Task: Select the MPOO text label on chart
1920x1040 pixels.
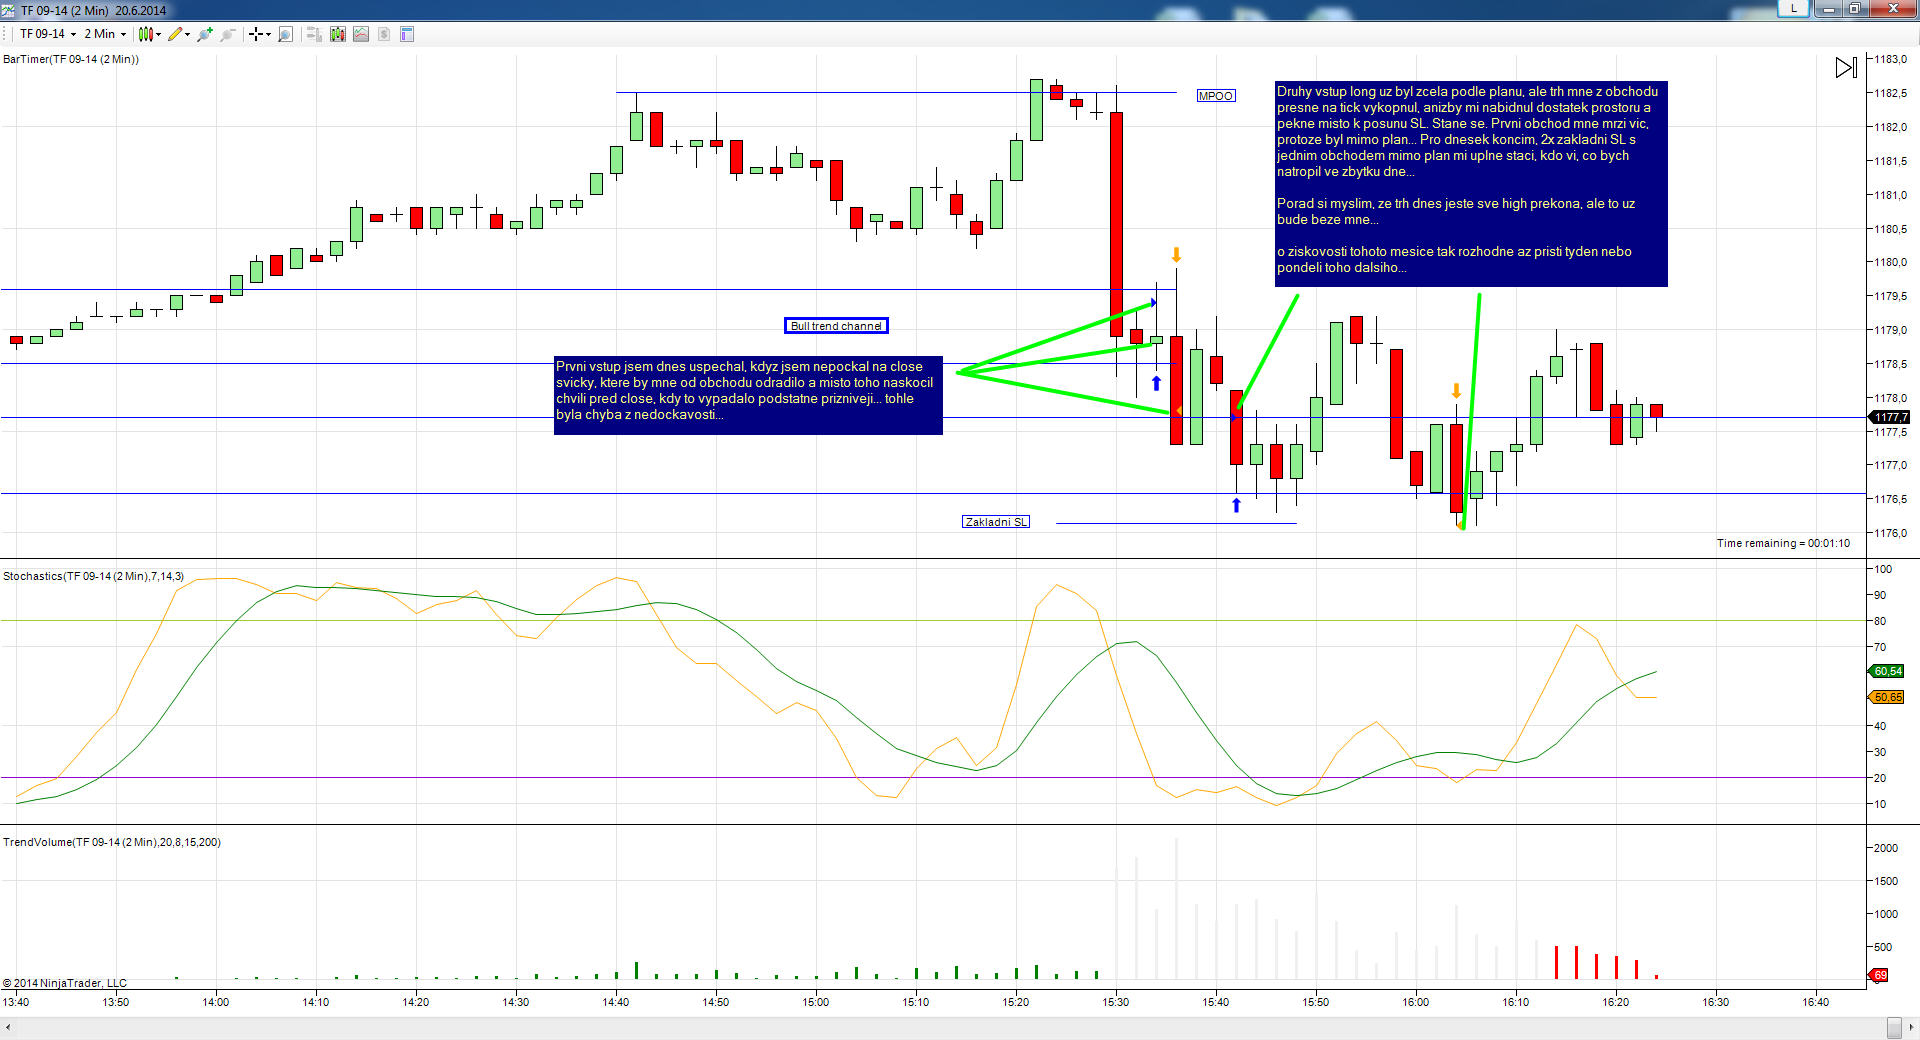Action: coord(1216,96)
